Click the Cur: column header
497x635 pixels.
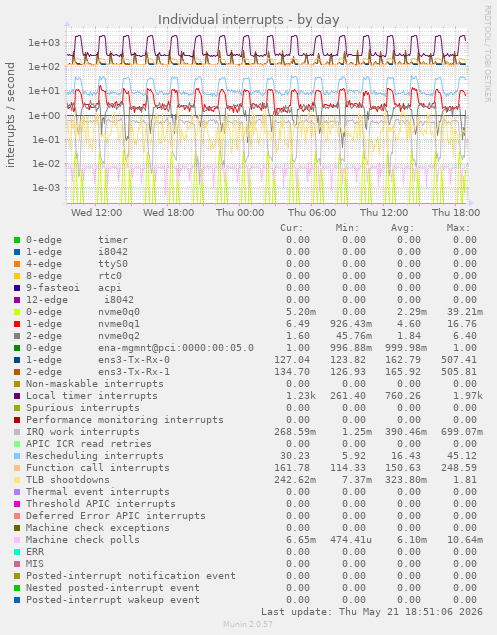coord(292,228)
